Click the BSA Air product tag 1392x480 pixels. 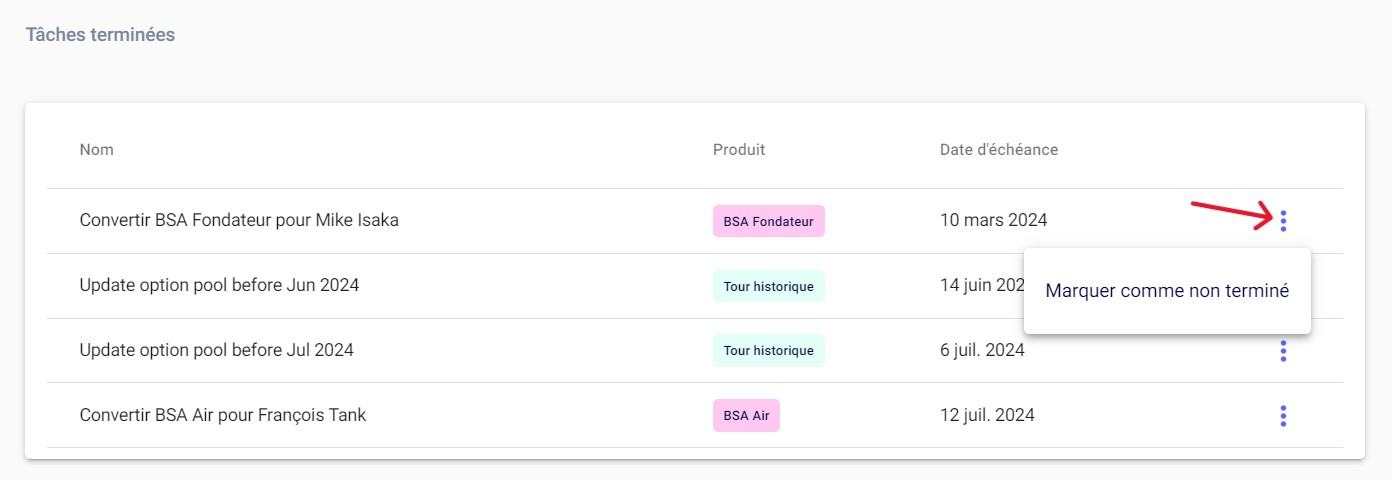[x=746, y=415]
